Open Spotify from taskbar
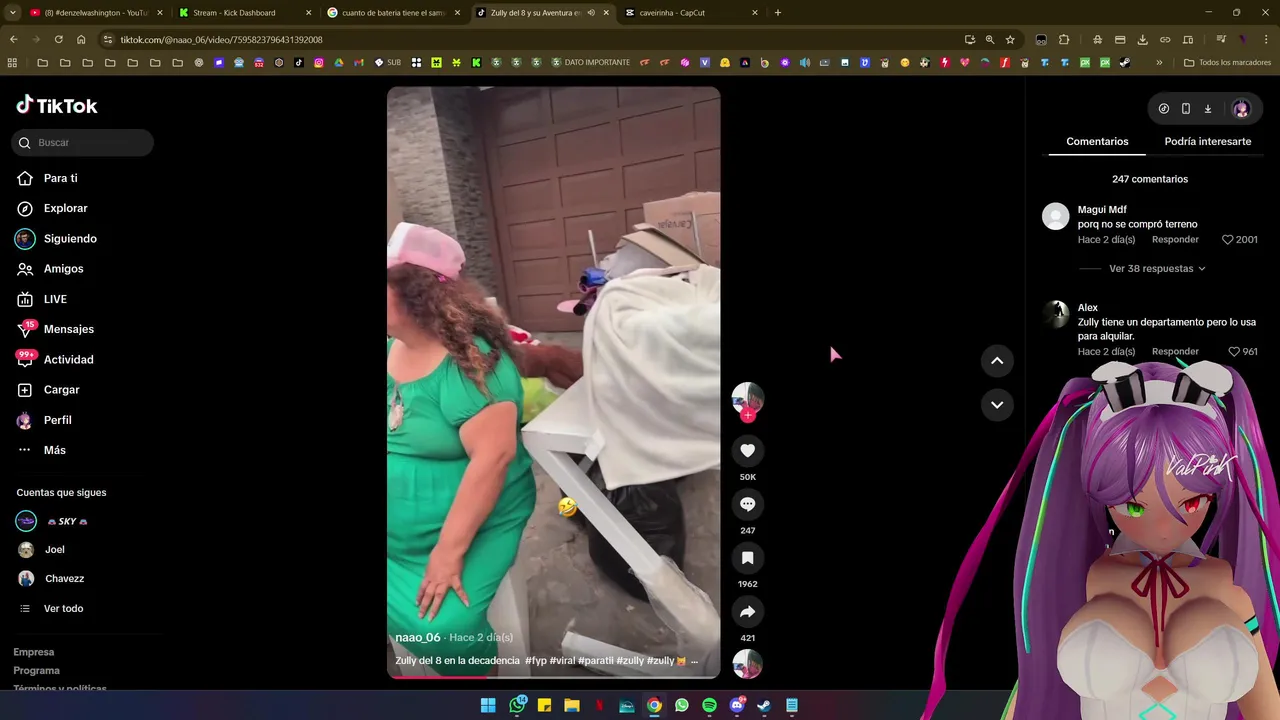This screenshot has height=720, width=1280. pos(709,706)
